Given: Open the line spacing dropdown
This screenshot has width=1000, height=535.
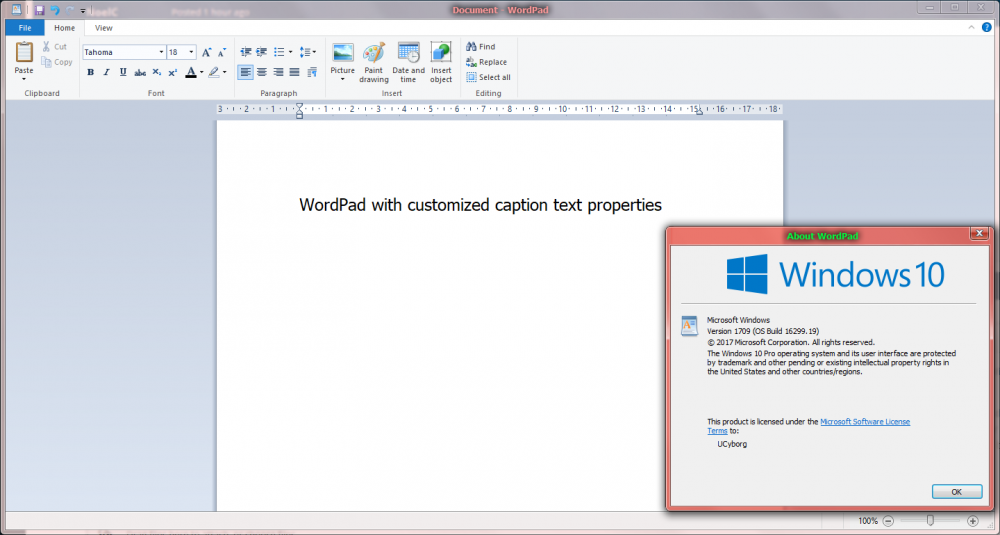Looking at the screenshot, I should (307, 52).
